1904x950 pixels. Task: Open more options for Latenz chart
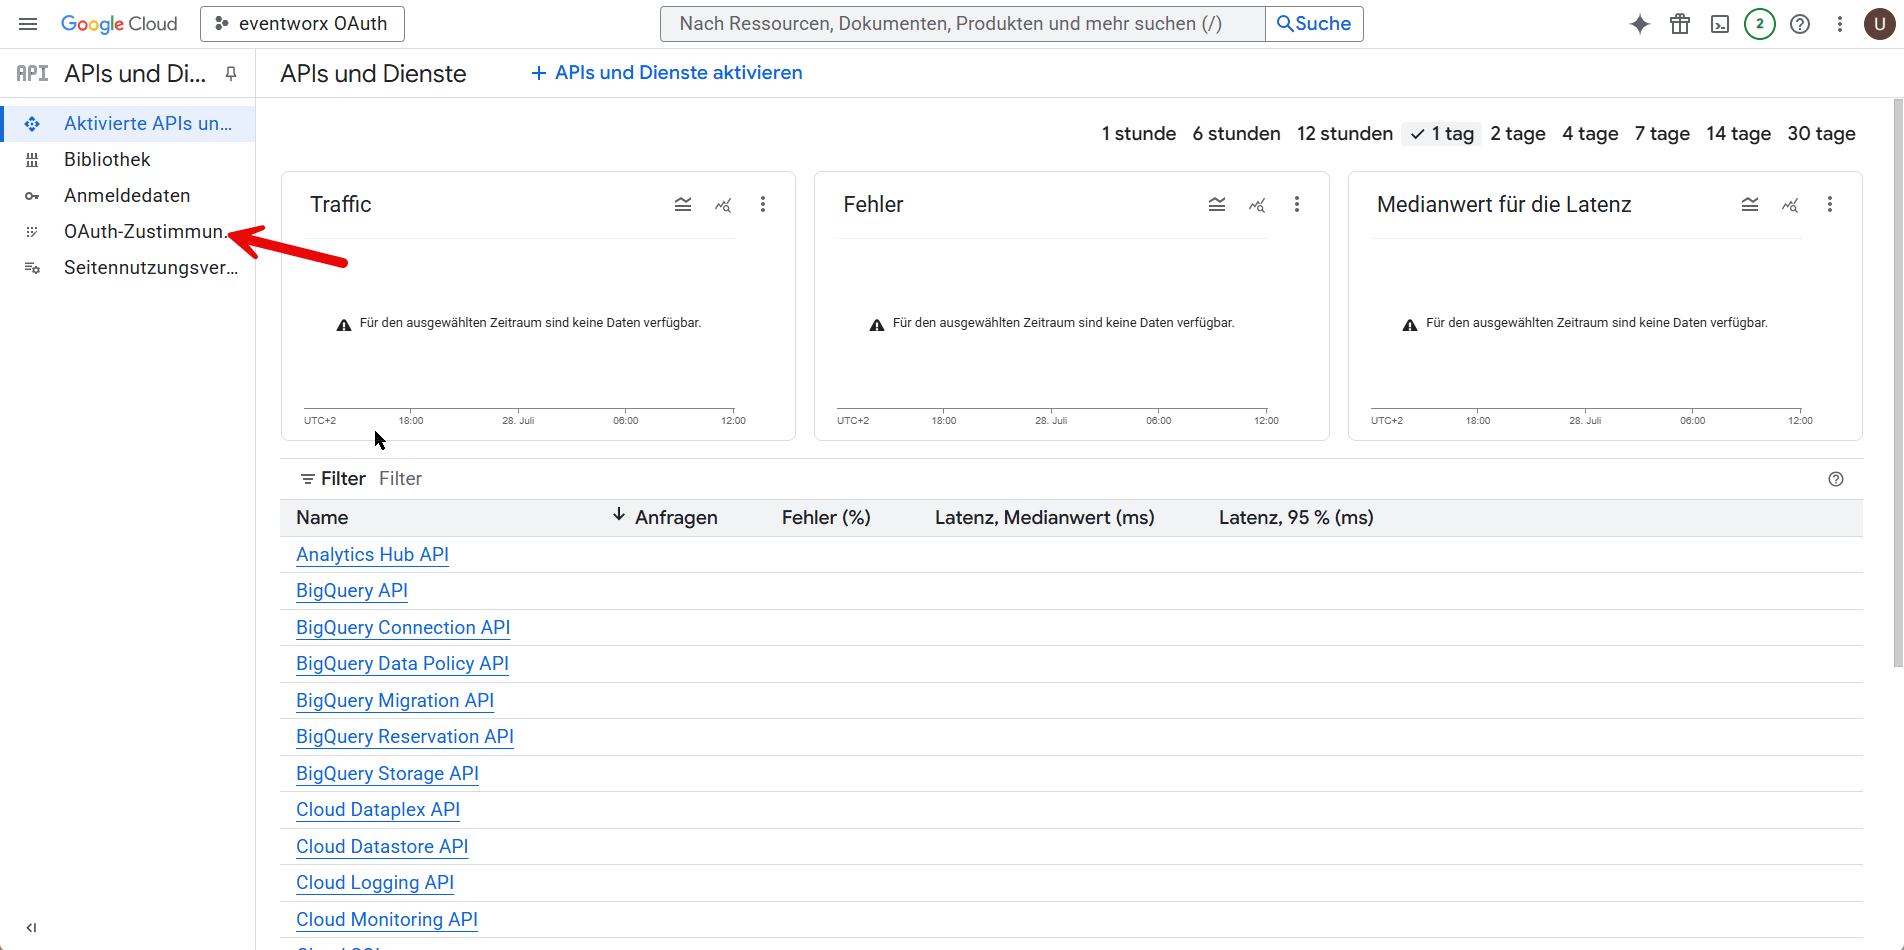tap(1830, 204)
